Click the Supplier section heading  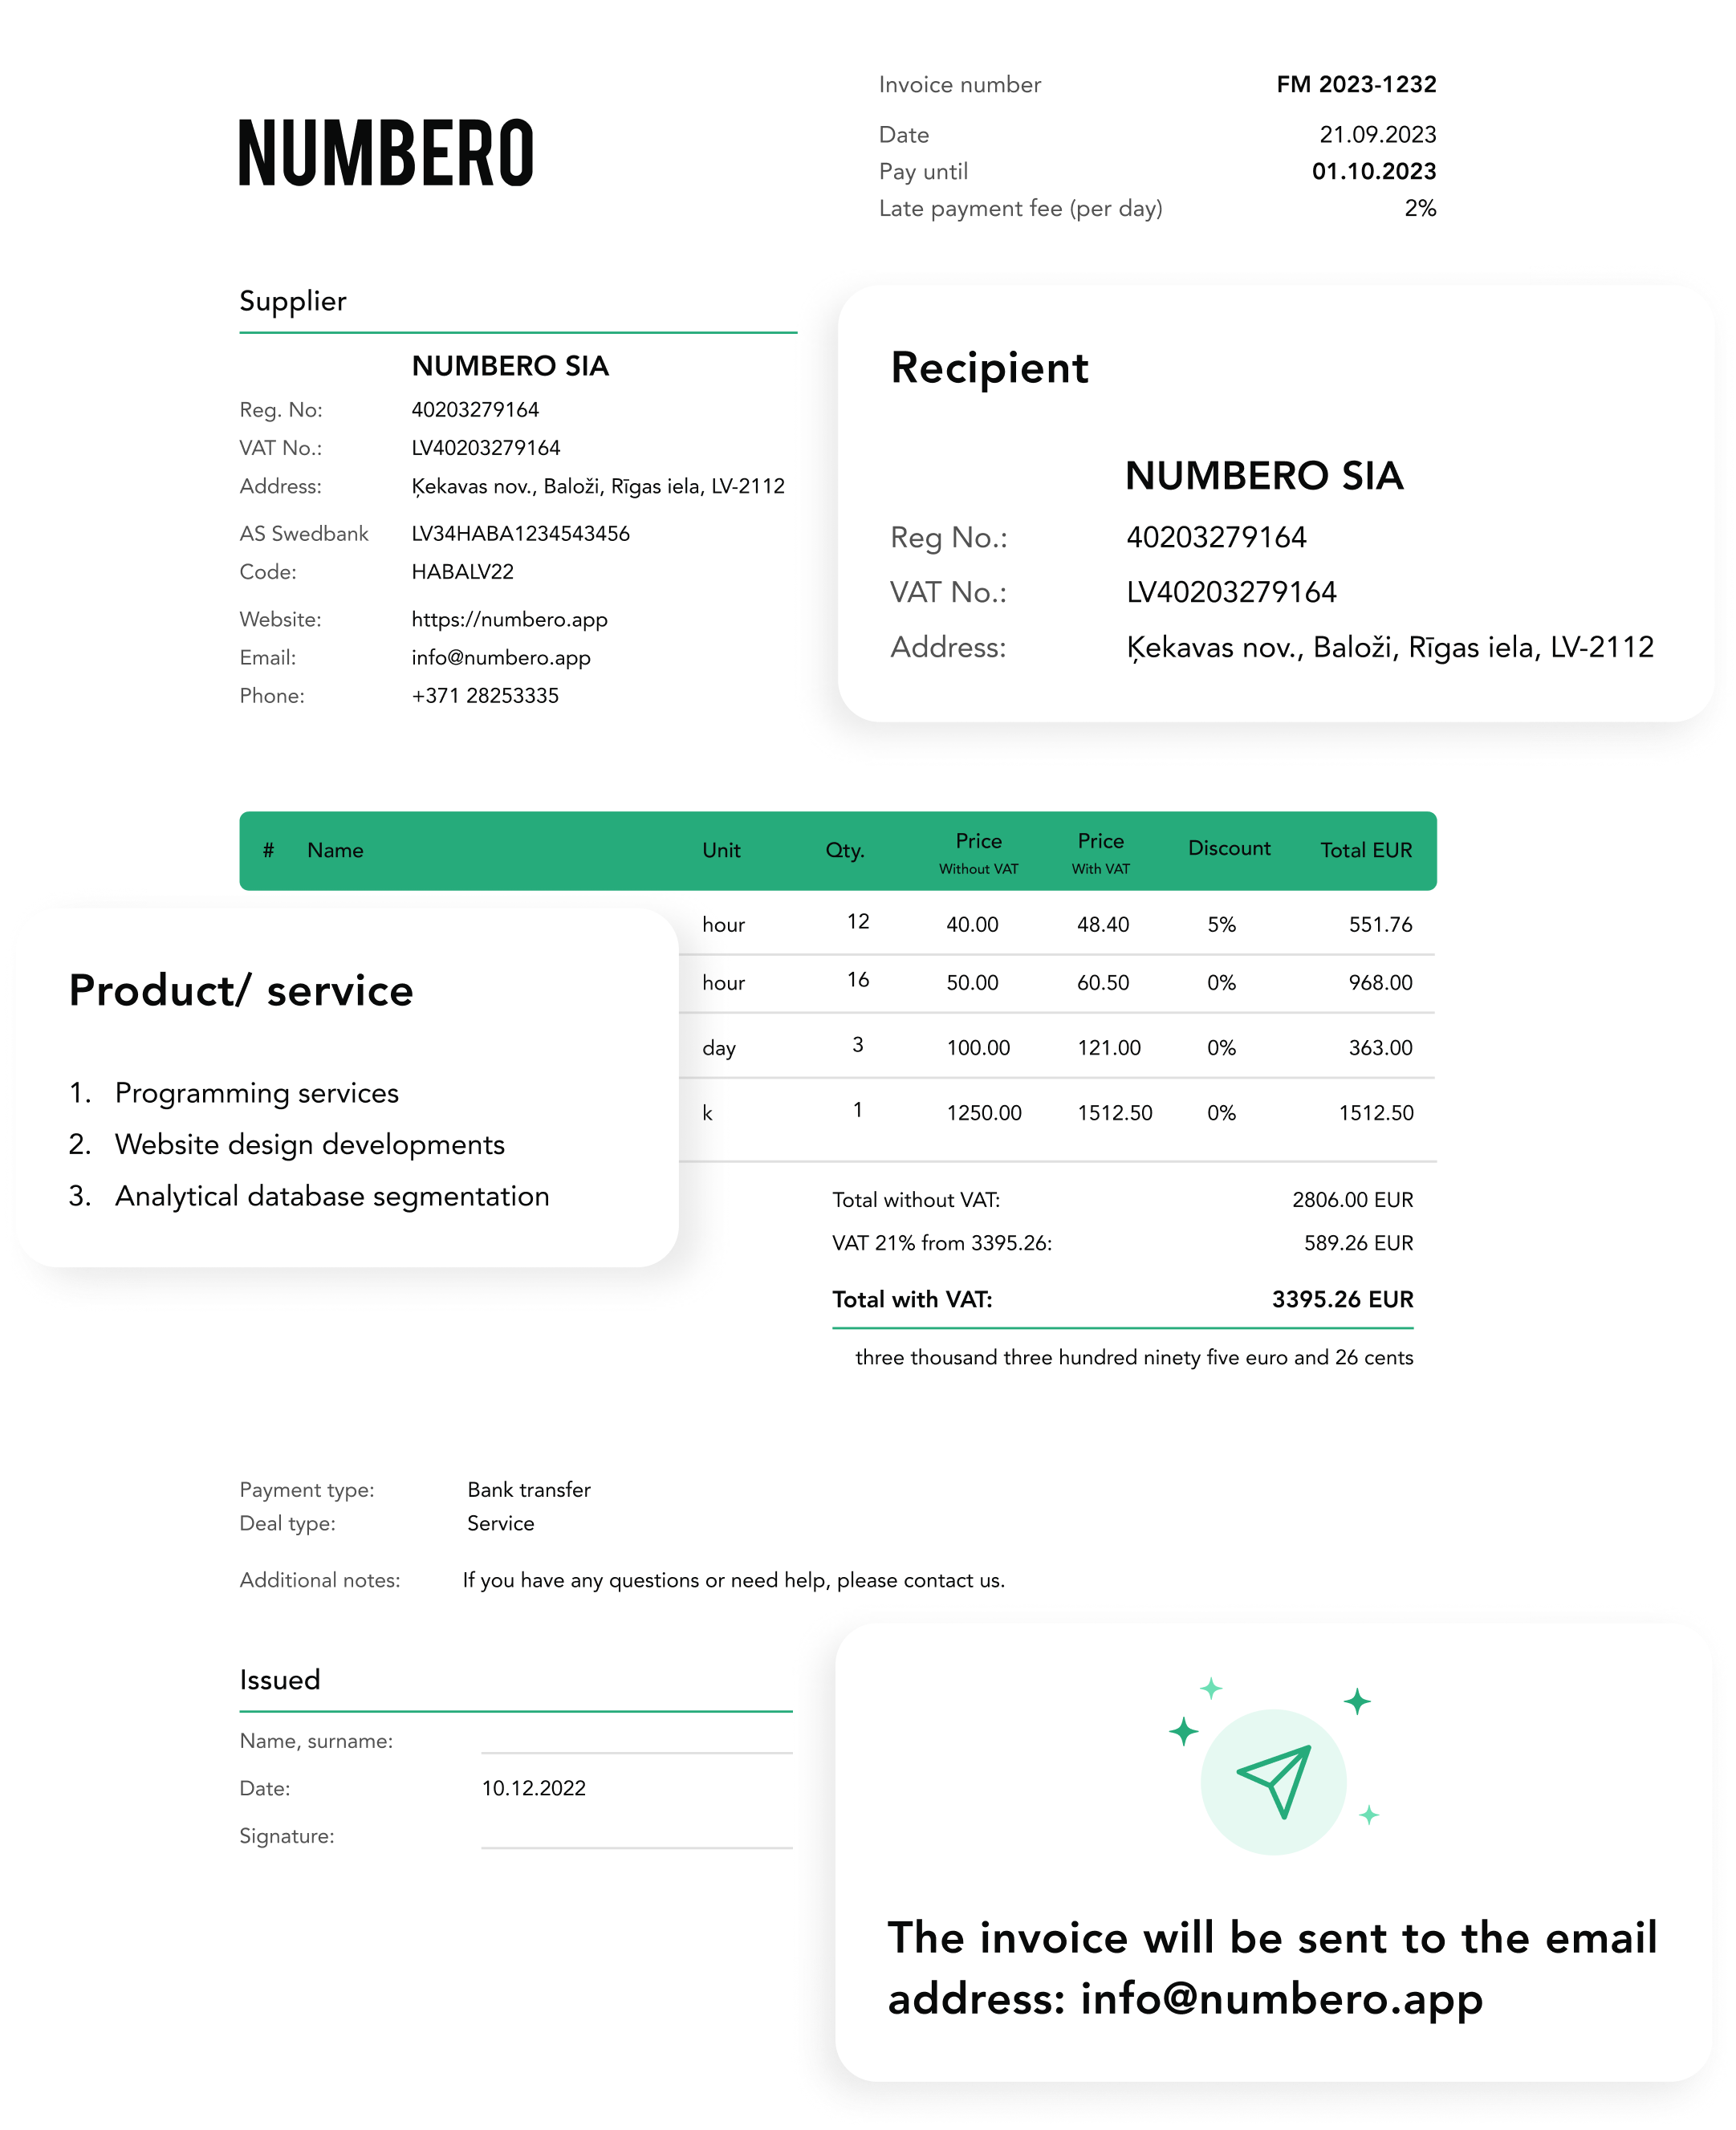click(x=293, y=301)
